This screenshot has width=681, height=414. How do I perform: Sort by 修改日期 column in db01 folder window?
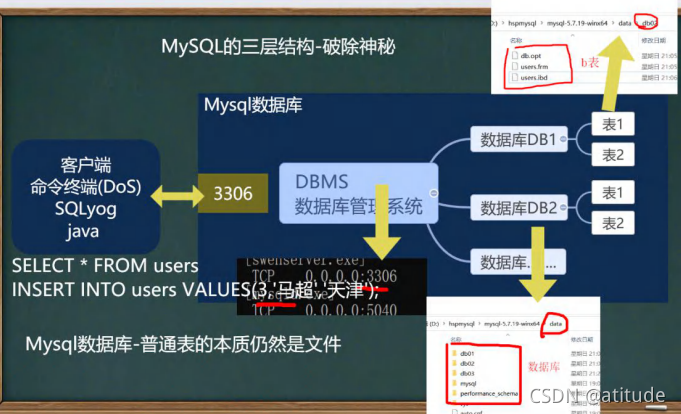pyautogui.click(x=582, y=339)
